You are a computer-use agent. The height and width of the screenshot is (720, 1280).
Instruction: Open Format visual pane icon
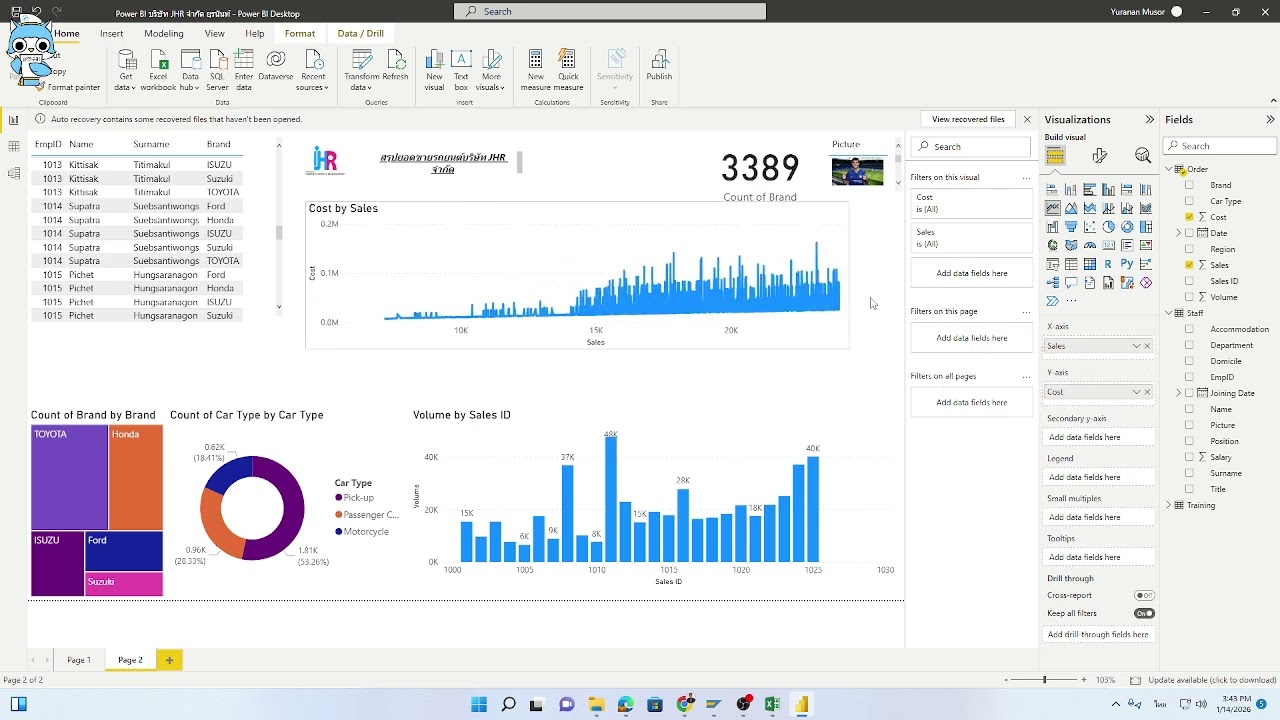1099,156
